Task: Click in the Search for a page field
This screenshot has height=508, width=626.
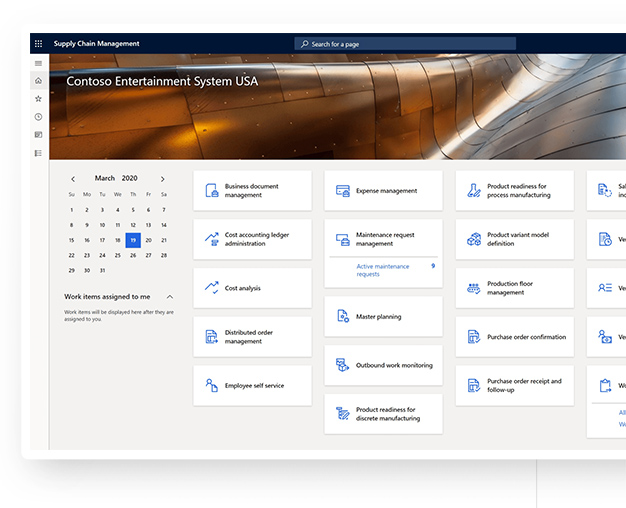Action: point(405,44)
